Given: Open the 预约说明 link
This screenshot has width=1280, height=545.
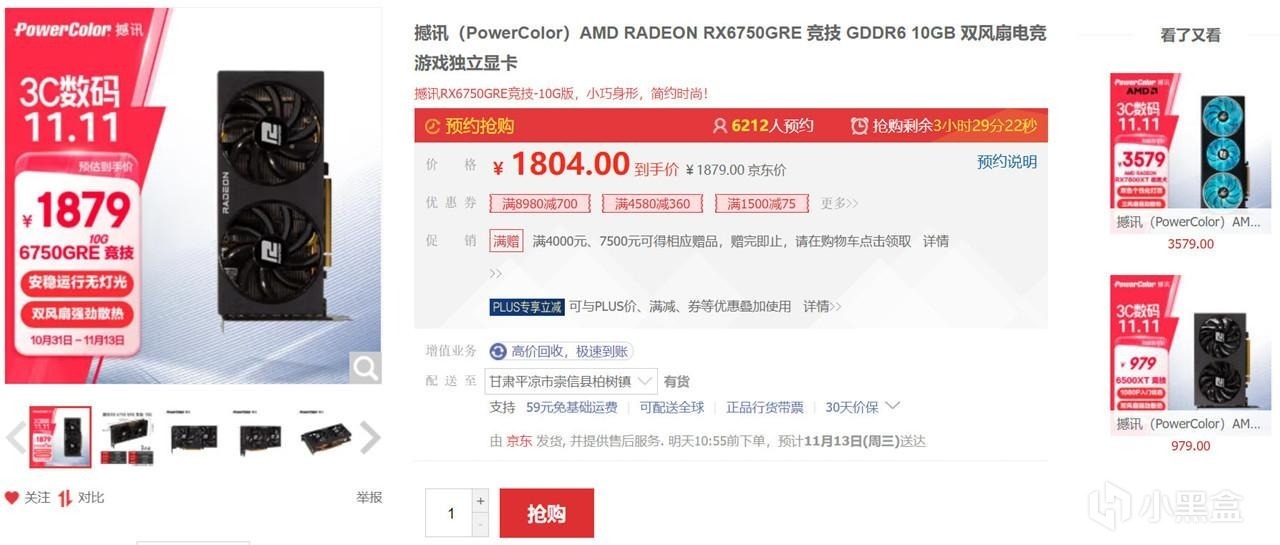Looking at the screenshot, I should (x=1007, y=162).
